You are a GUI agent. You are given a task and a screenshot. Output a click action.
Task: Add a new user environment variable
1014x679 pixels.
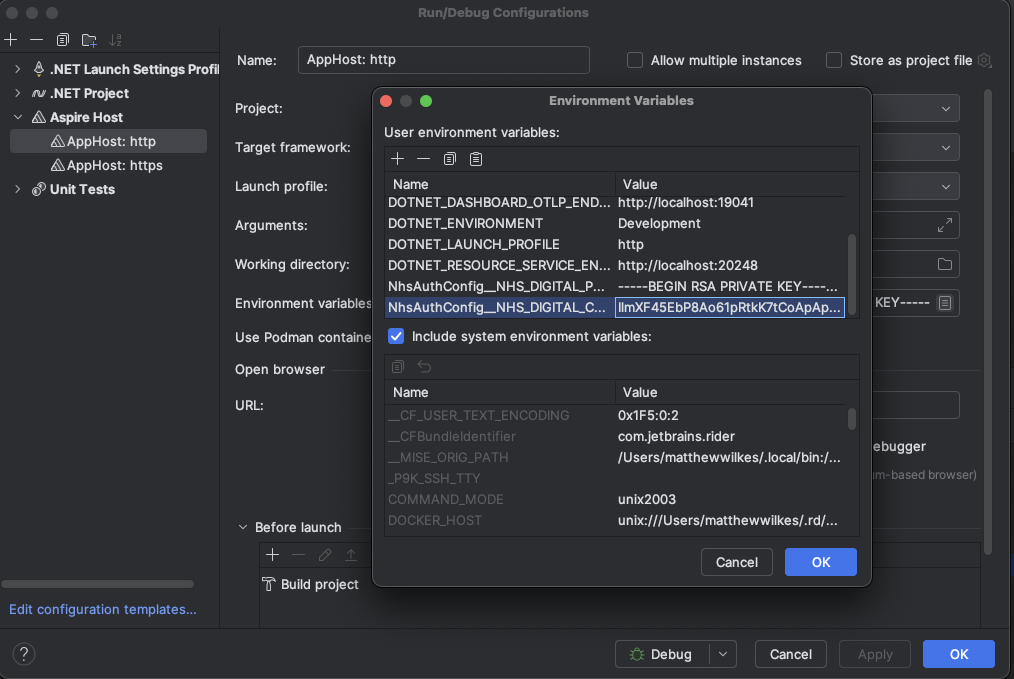(x=397, y=159)
